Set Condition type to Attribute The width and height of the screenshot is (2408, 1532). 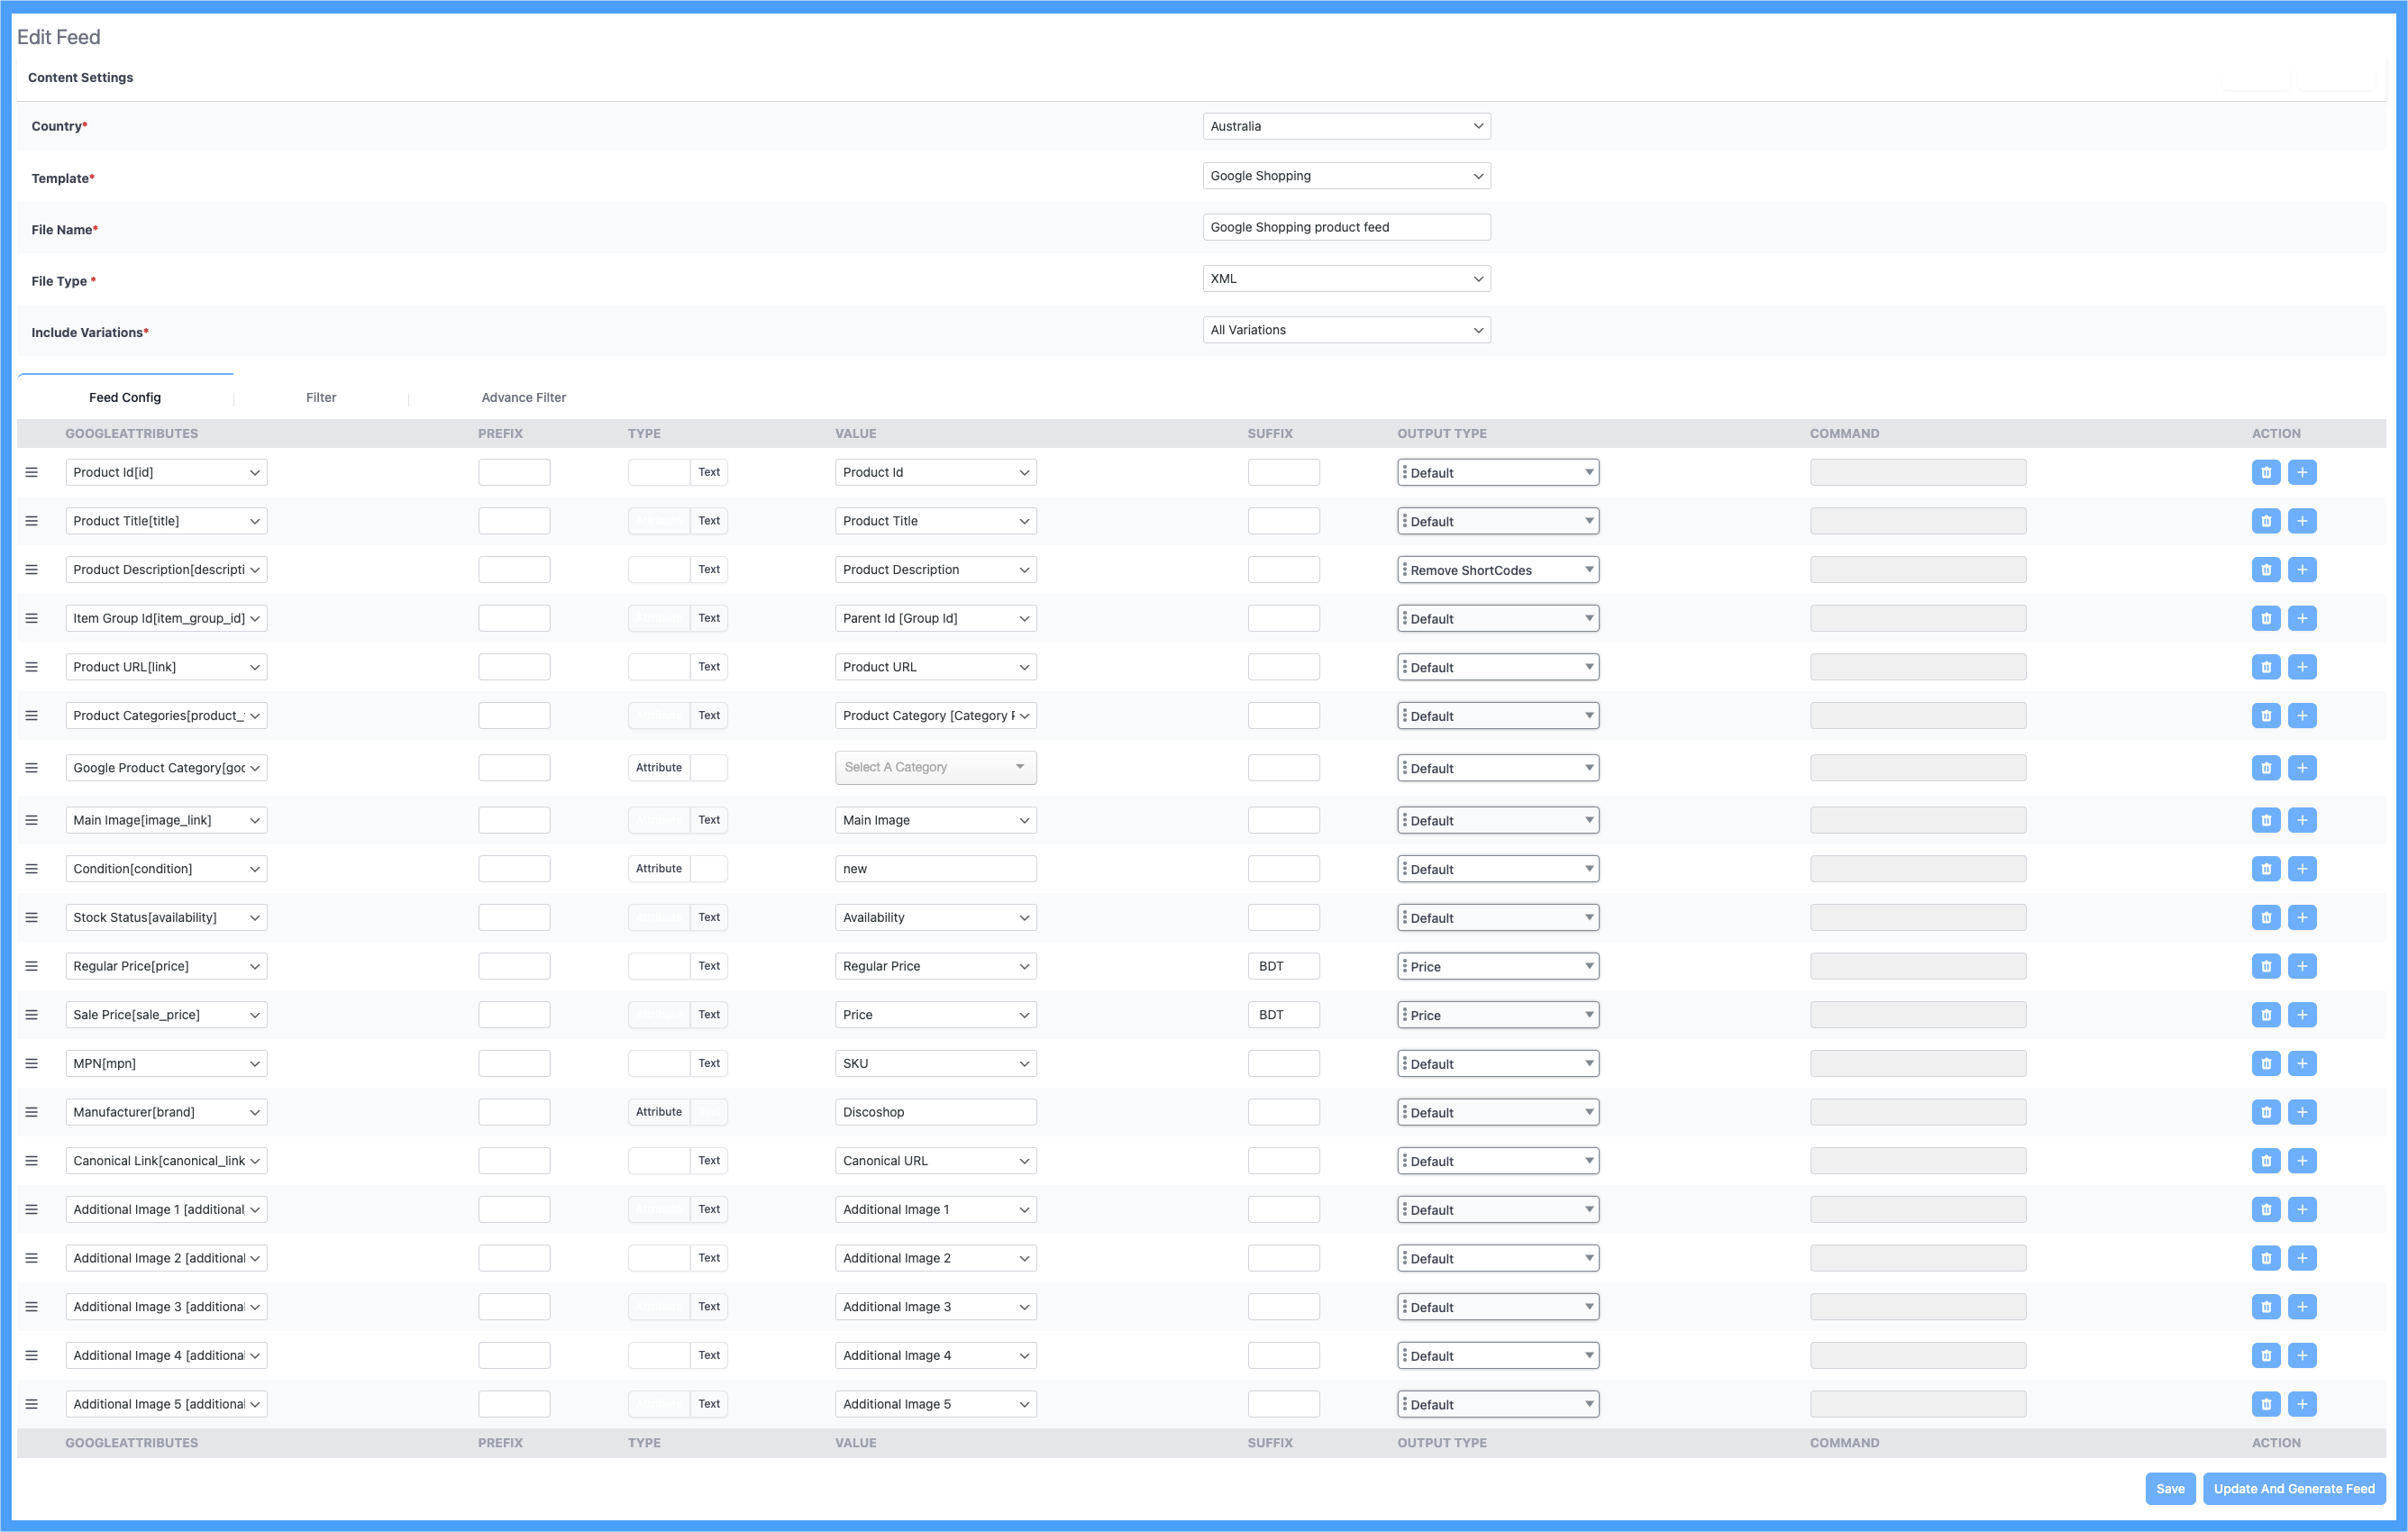(x=659, y=869)
